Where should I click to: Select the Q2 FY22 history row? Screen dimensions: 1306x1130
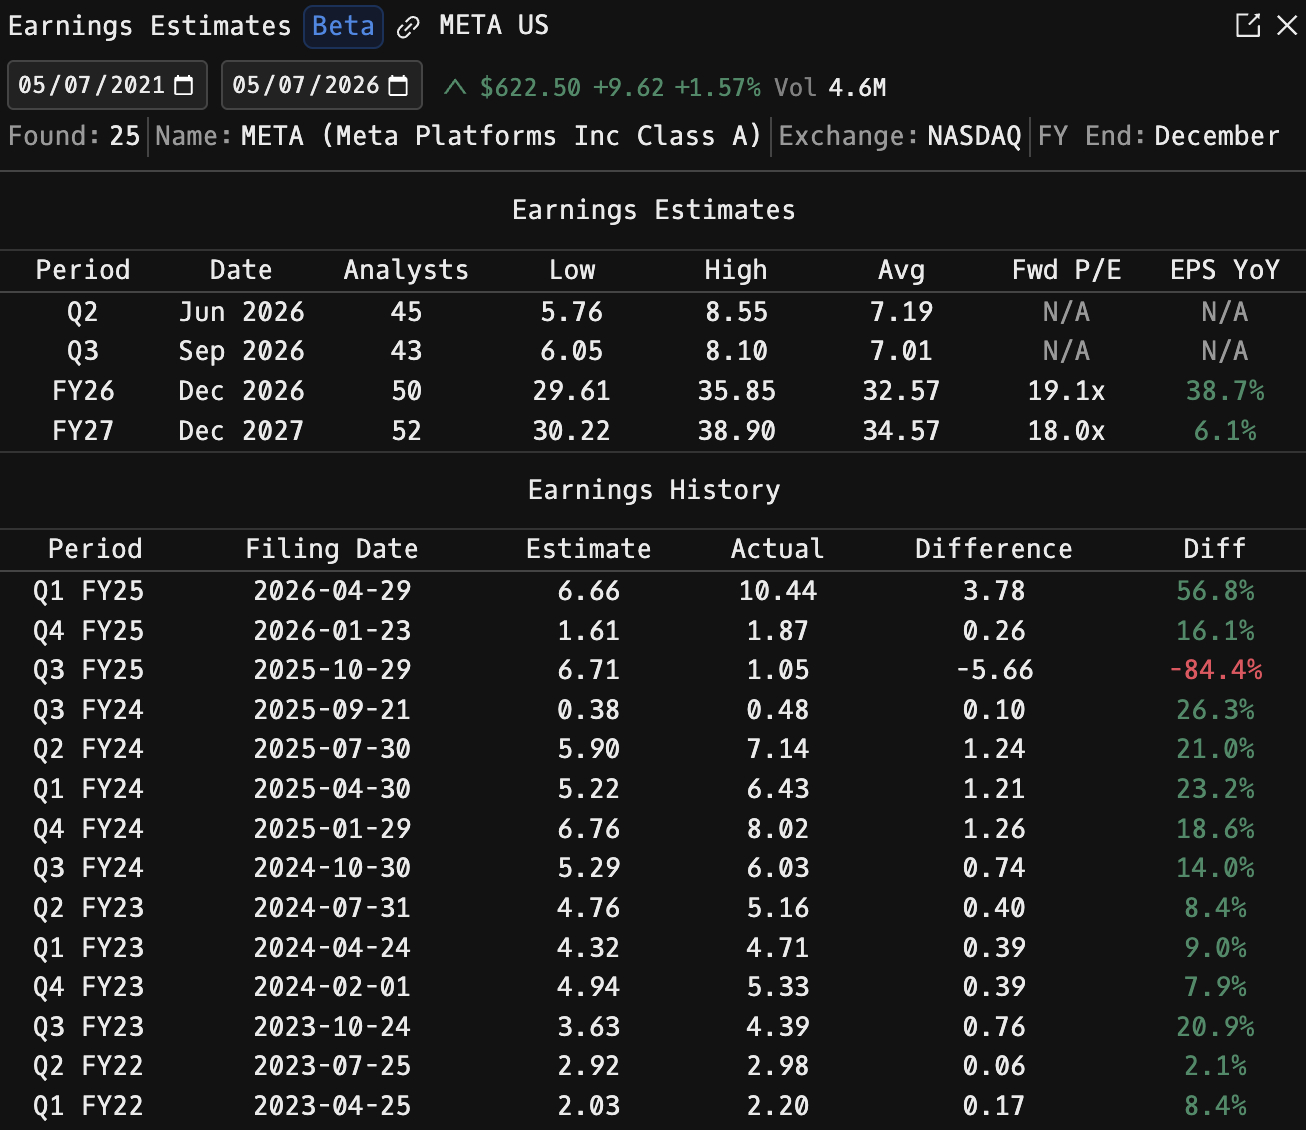pos(653,1066)
